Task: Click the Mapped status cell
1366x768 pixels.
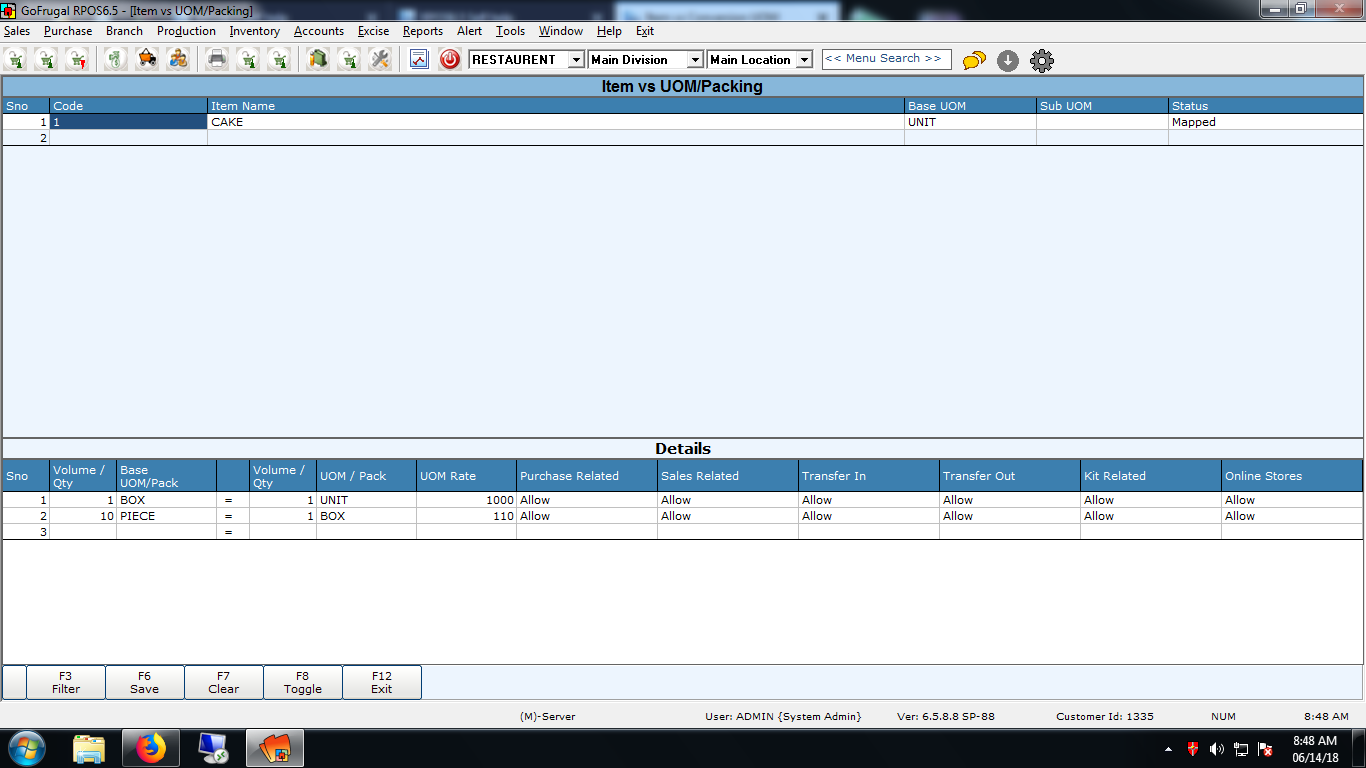Action: (x=1265, y=122)
